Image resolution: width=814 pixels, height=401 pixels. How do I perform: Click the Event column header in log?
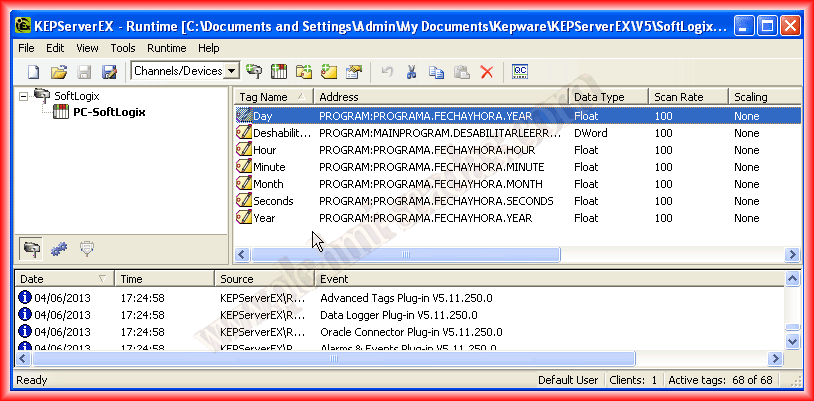[550, 279]
